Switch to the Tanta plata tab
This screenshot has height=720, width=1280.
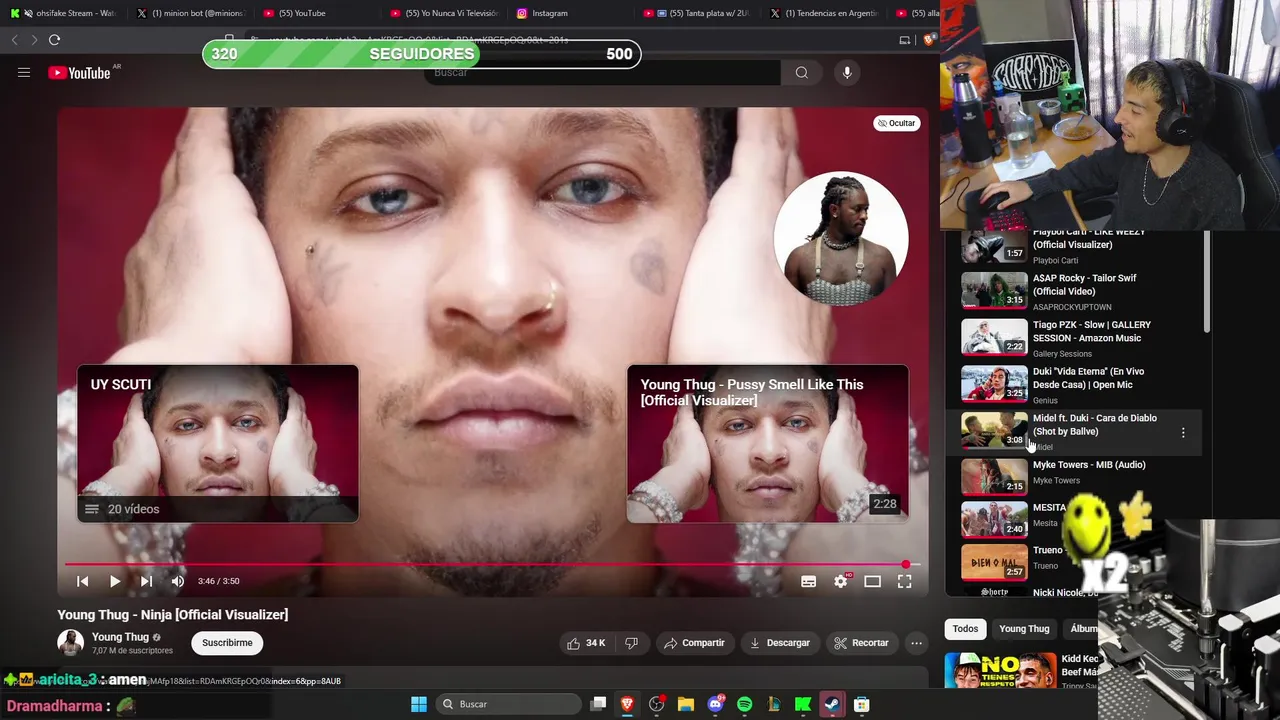(698, 13)
